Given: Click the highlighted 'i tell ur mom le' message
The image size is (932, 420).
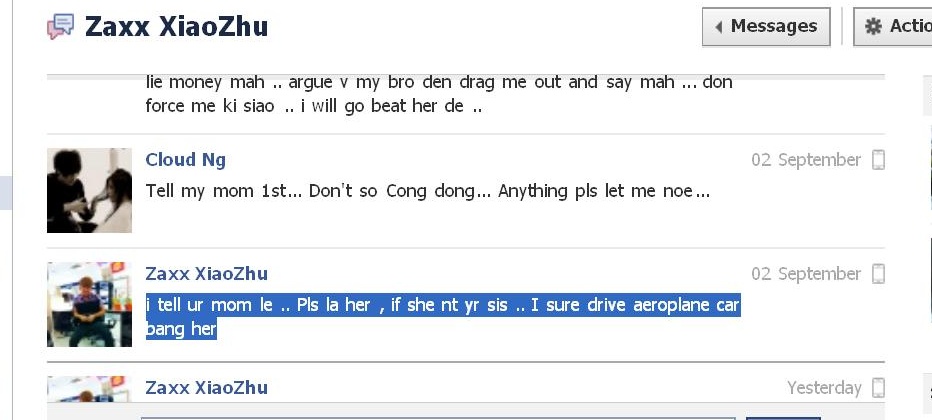Looking at the screenshot, I should 443,317.
